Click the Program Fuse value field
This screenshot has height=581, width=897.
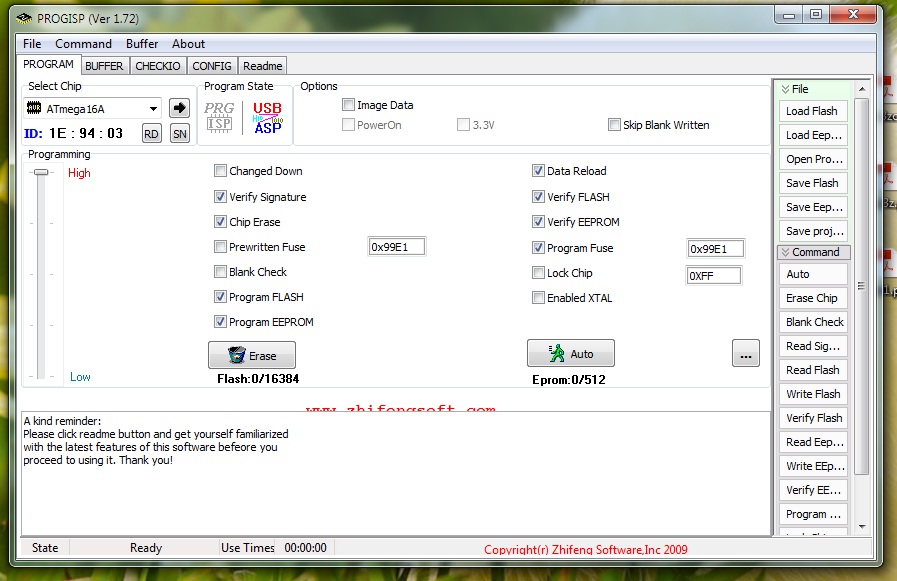(715, 249)
